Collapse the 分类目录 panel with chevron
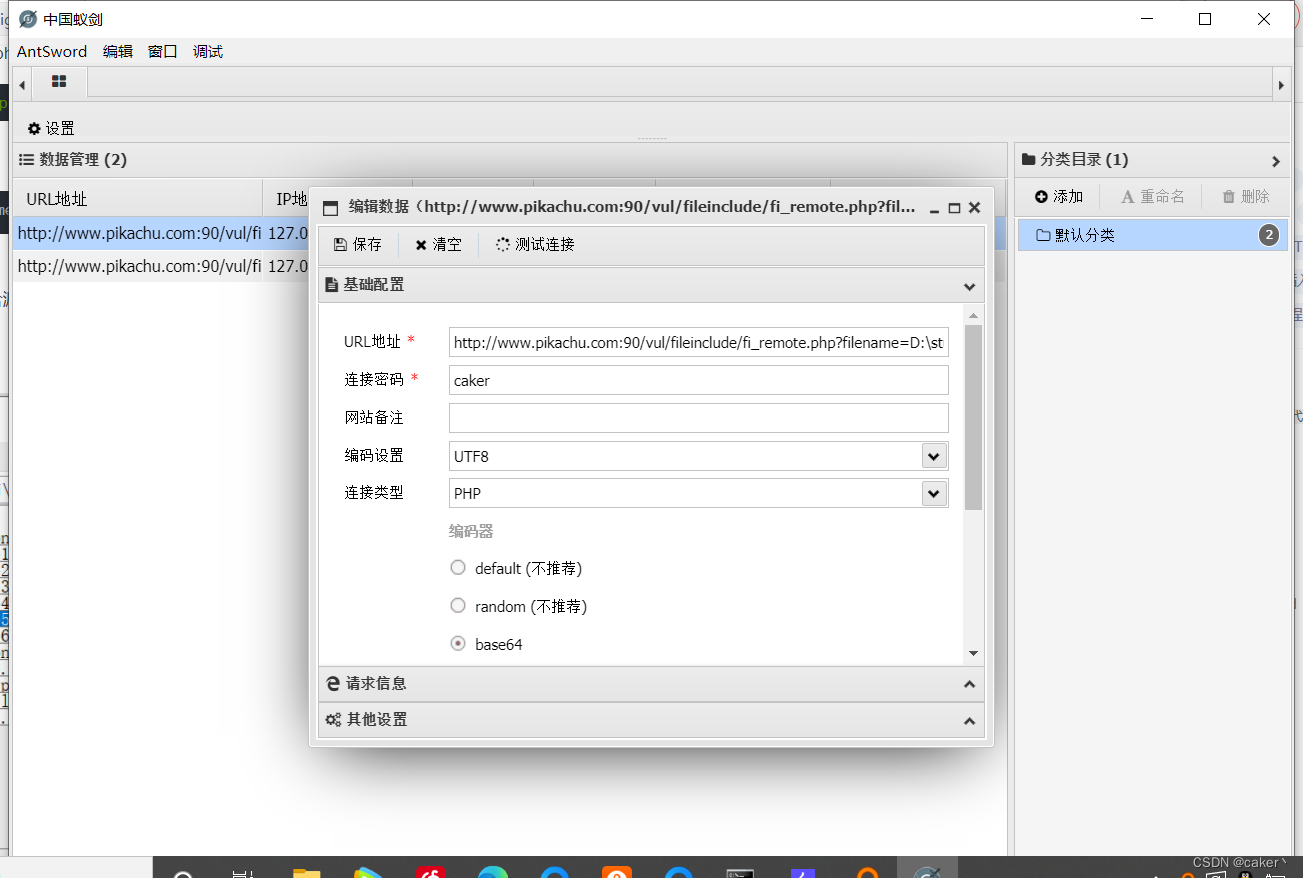 (x=1276, y=160)
